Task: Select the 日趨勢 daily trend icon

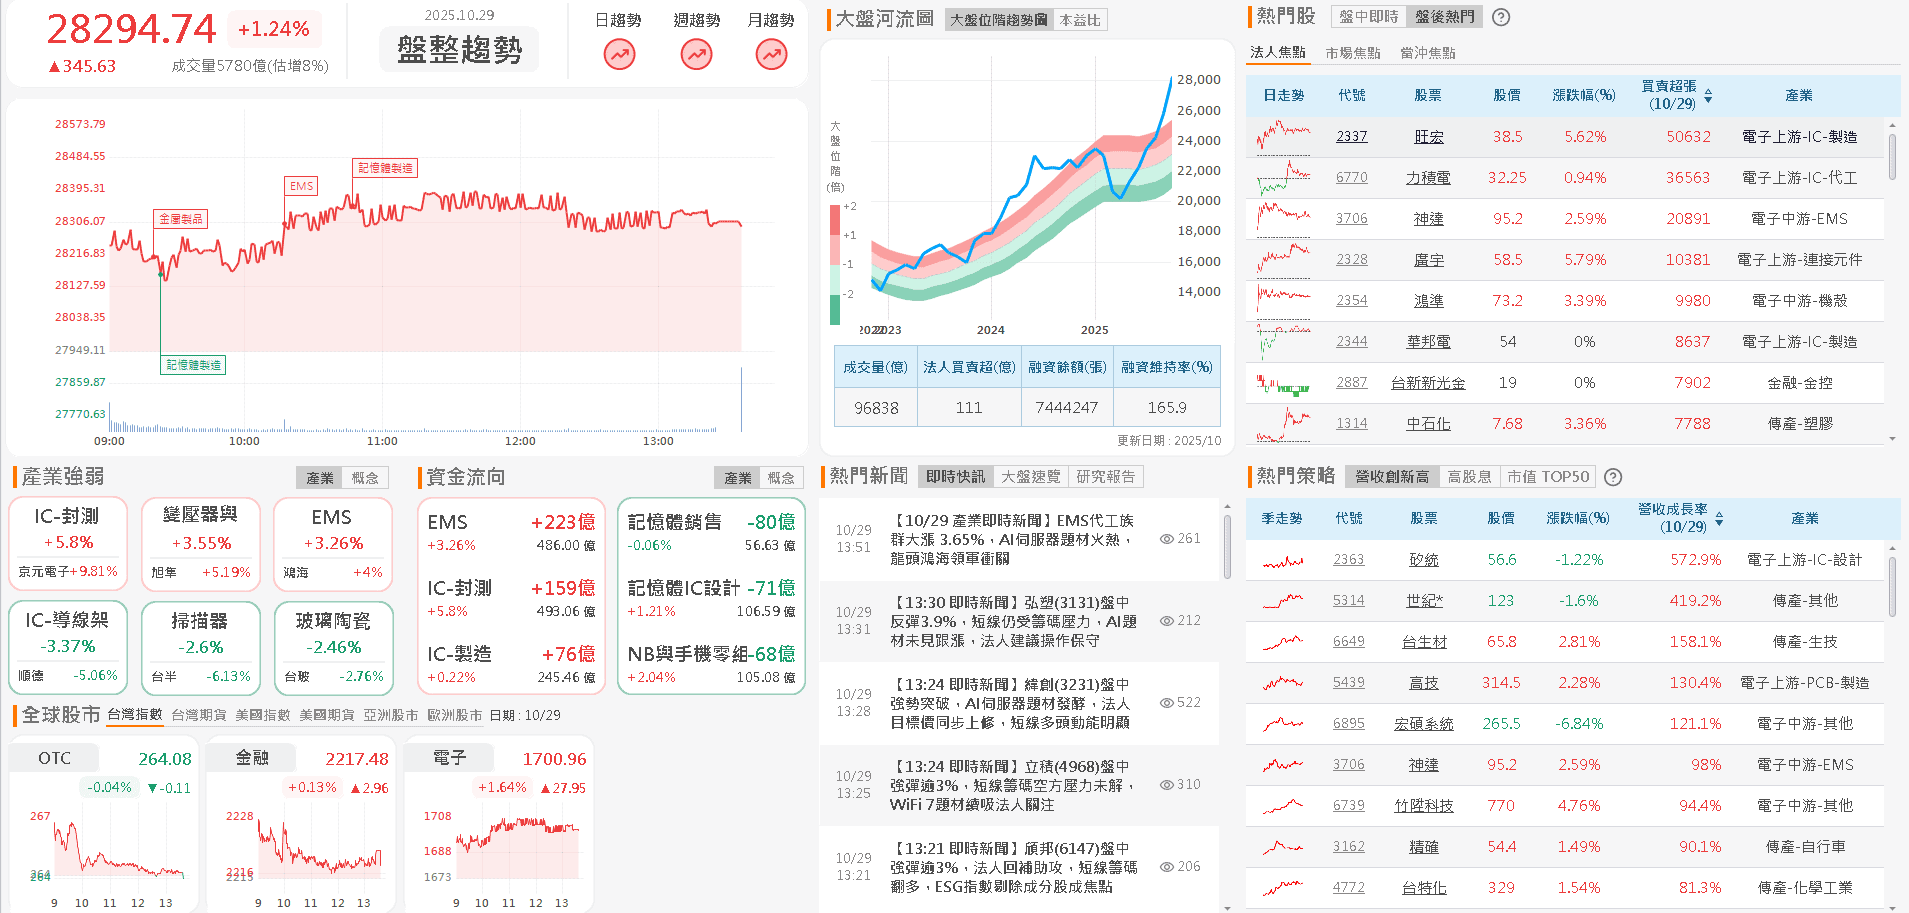Action: [x=619, y=55]
